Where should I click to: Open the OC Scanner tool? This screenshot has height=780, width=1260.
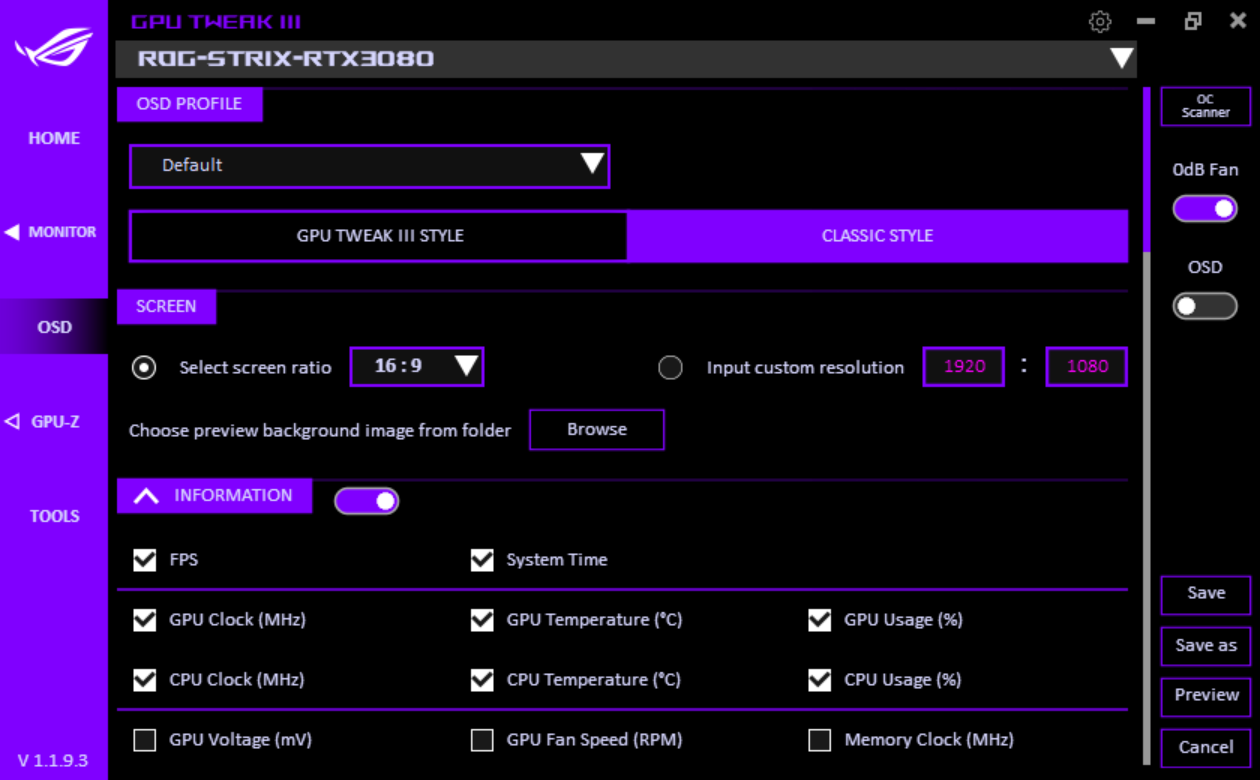[x=1205, y=106]
